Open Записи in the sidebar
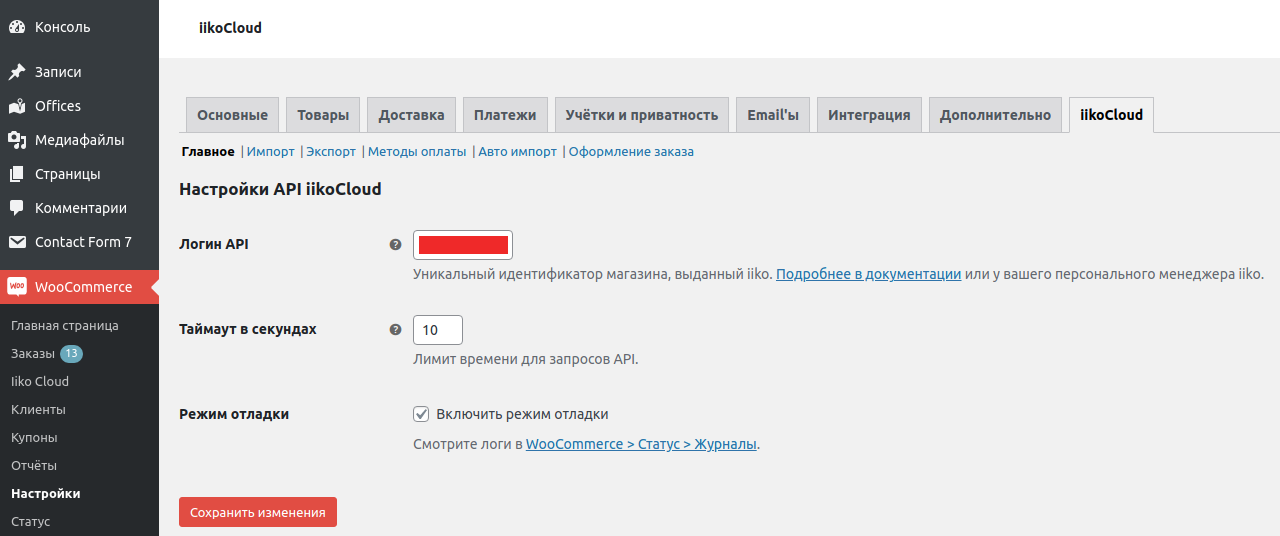This screenshot has height=536, width=1280. [x=79, y=72]
